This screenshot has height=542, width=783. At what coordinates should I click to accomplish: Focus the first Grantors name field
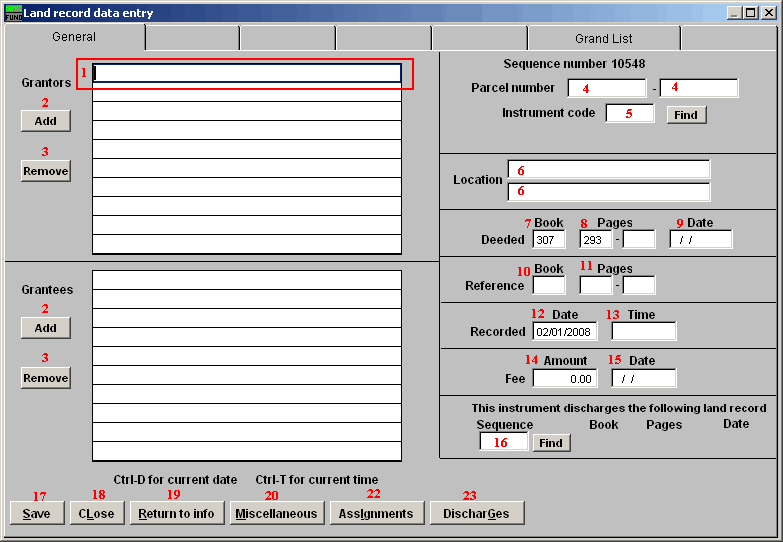coord(247,73)
